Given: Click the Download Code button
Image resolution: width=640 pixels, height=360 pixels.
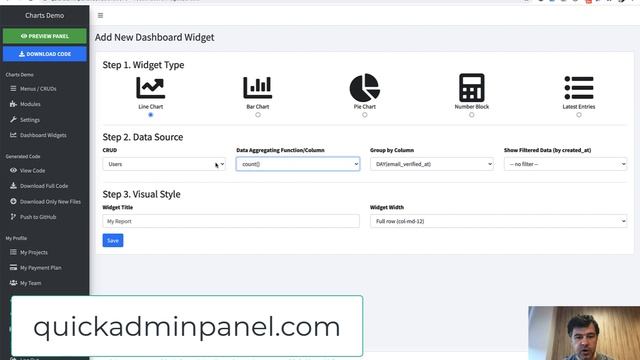Looking at the screenshot, I should tap(44, 54).
